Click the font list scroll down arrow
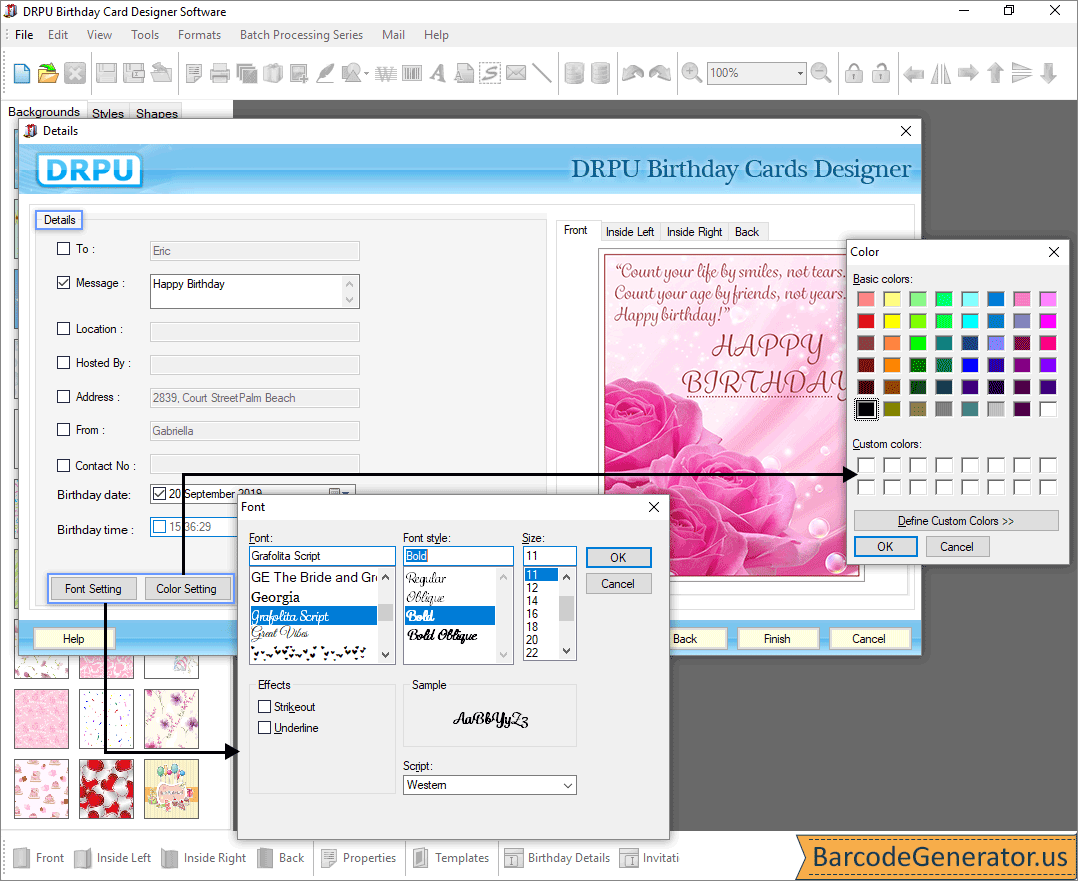Image resolution: width=1078 pixels, height=881 pixels. 386,654
